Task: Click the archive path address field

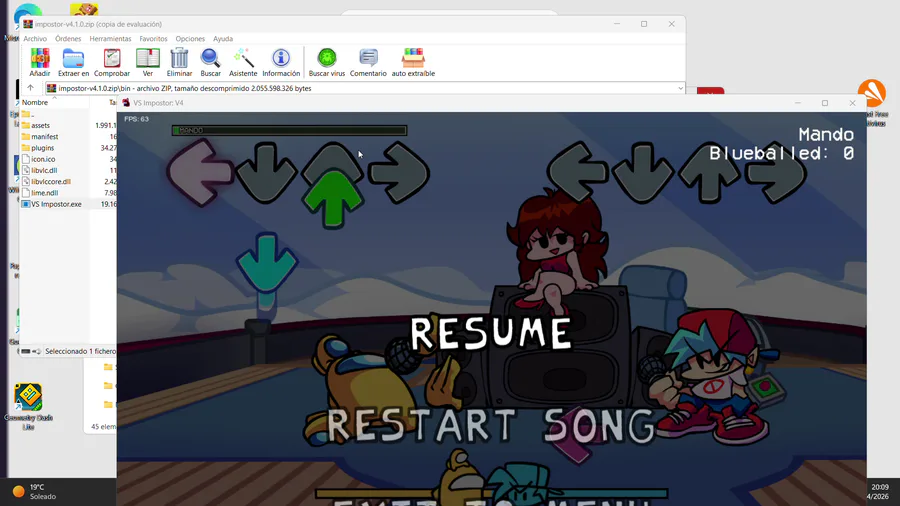Action: pos(364,88)
